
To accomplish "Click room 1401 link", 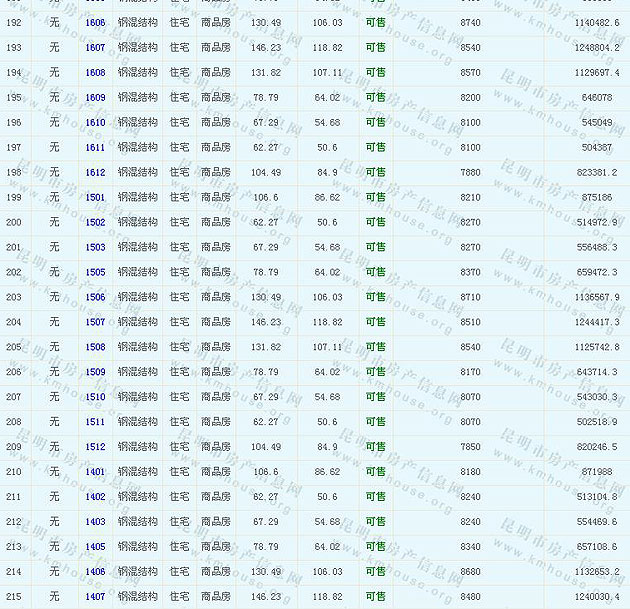I will (95, 472).
